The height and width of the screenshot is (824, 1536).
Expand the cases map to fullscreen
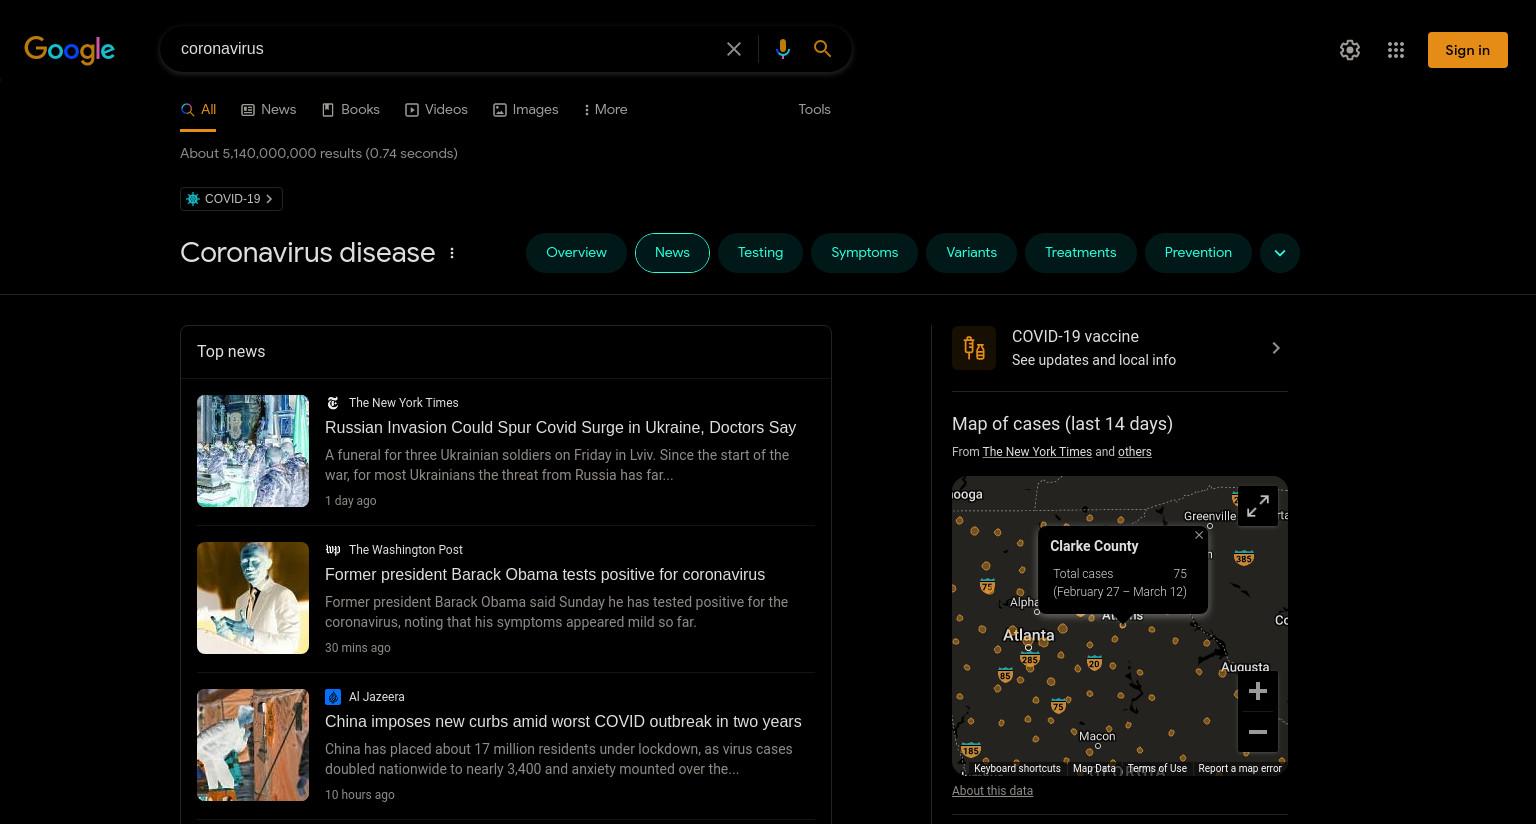(1258, 506)
